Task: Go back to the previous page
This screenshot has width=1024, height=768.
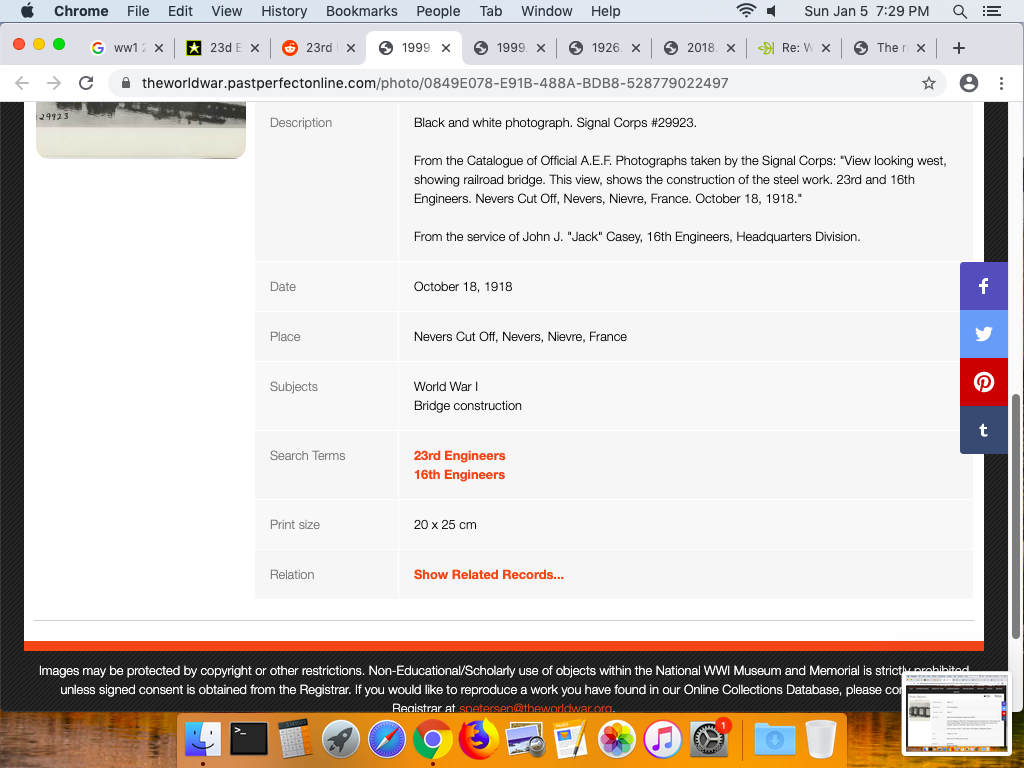Action: [22, 83]
